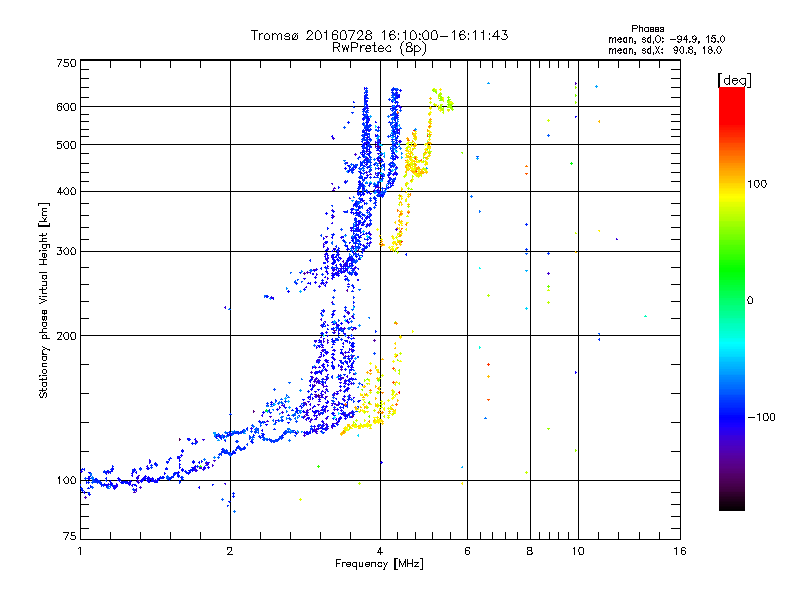Click the y-axis label 'Stationary phase Virtual Height [km]'
Image resolution: width=800 pixels, height=600 pixels.
44,300
